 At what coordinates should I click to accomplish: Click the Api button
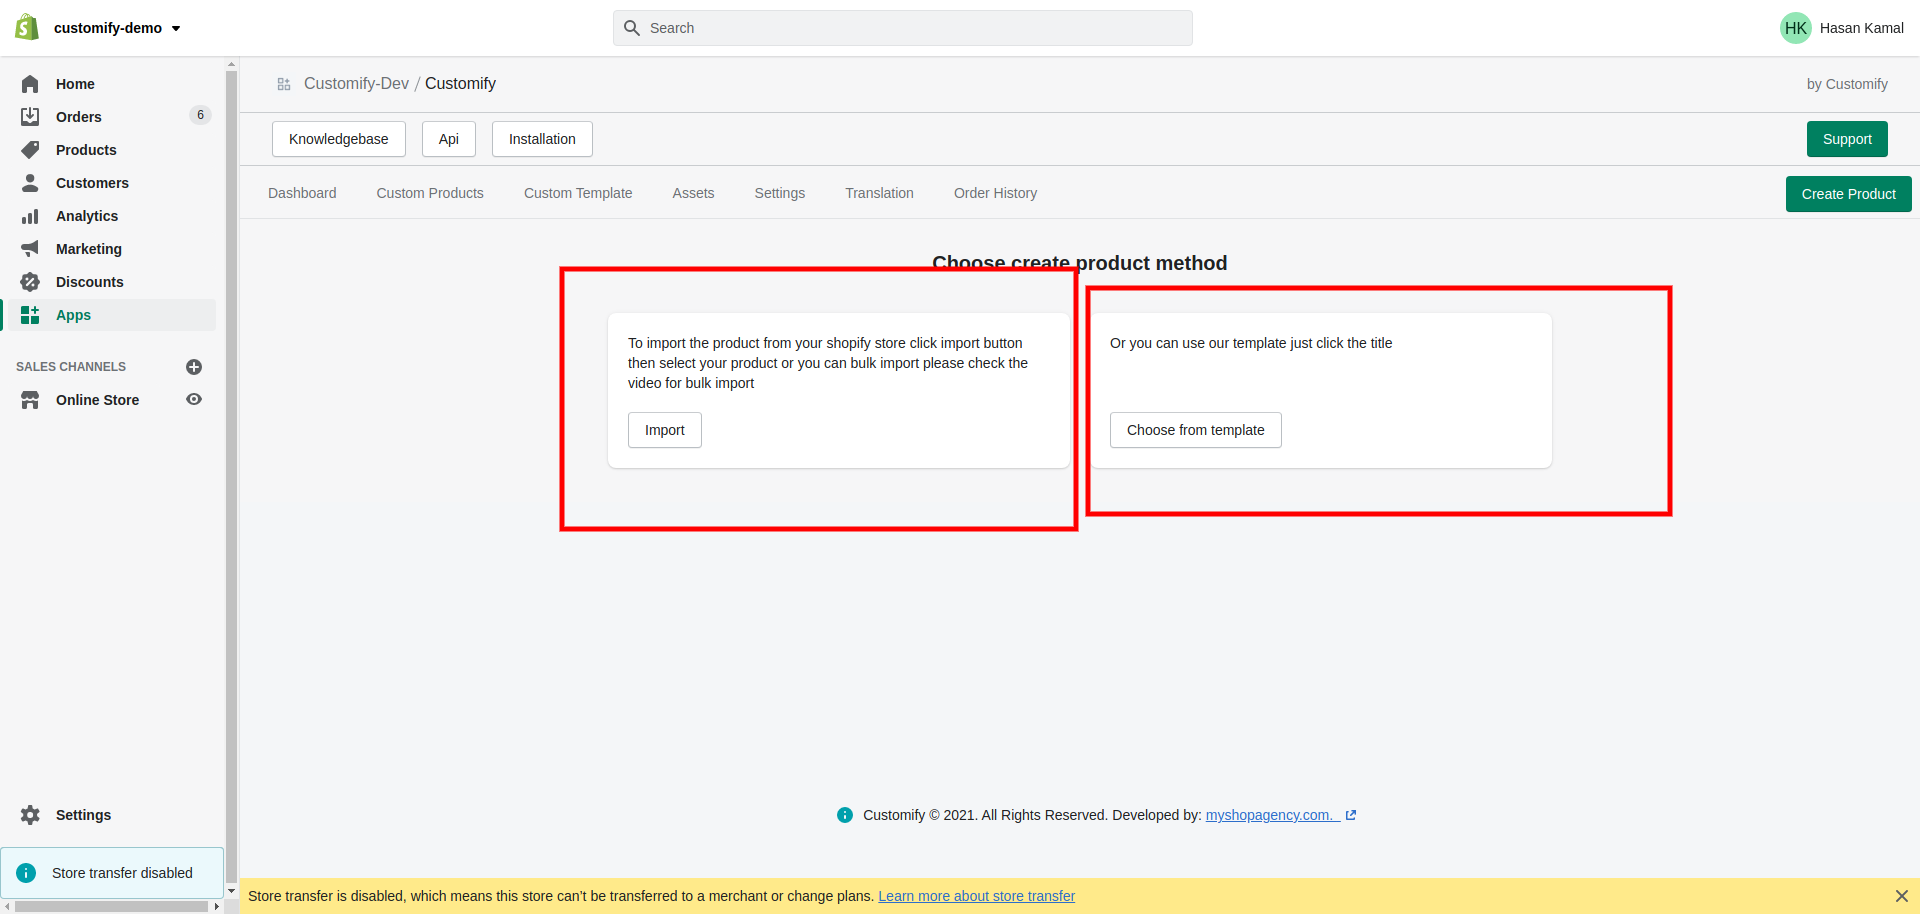(448, 139)
